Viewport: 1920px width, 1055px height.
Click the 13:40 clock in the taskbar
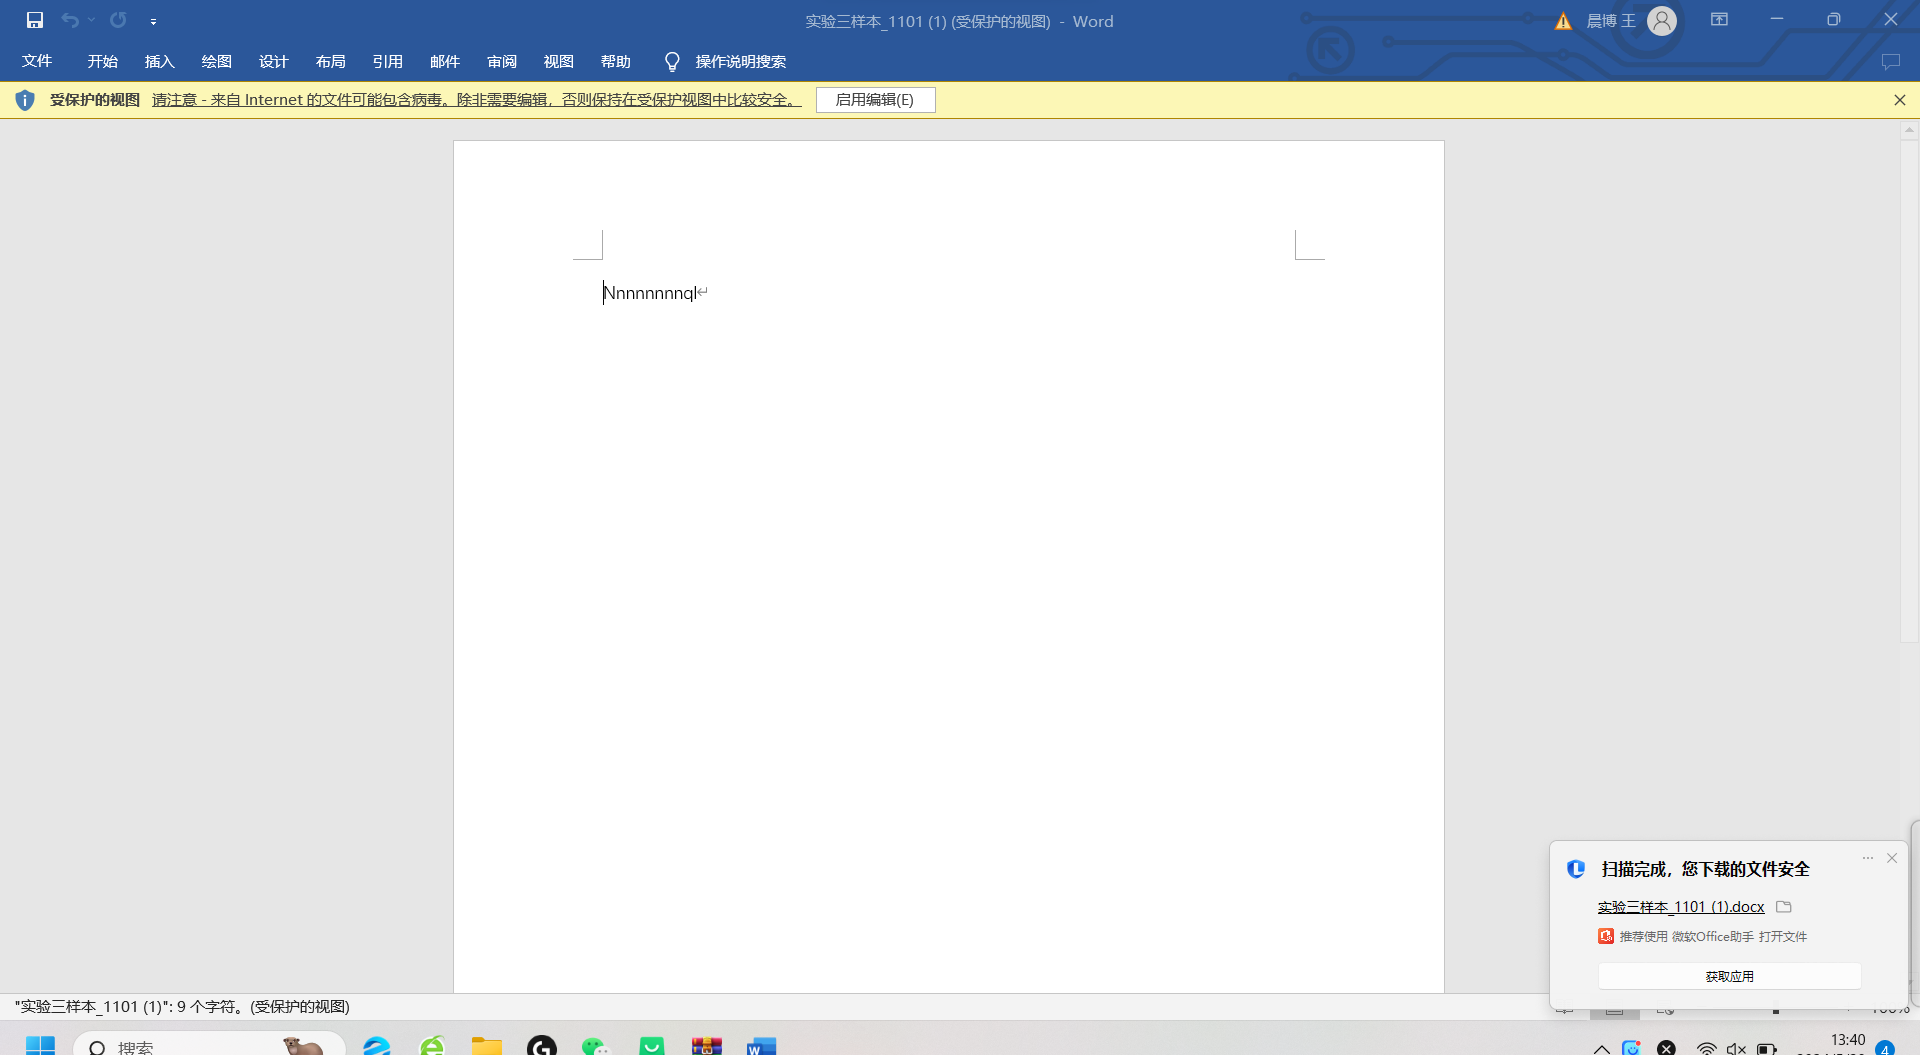[1847, 1040]
